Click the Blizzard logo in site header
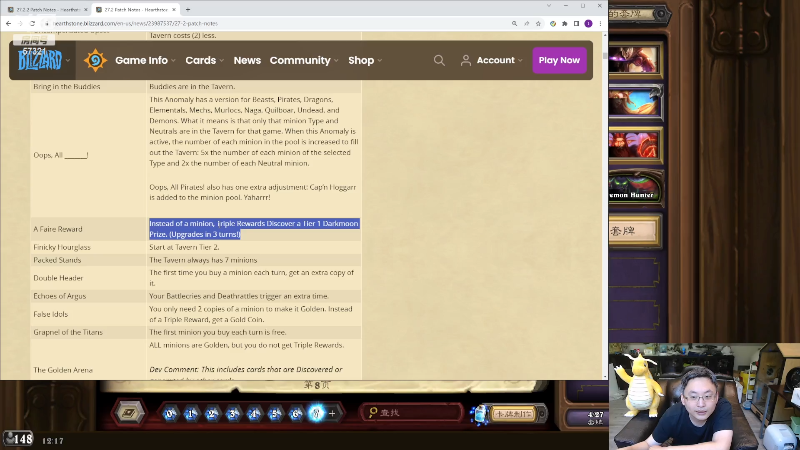This screenshot has width=800, height=450. tap(40, 60)
